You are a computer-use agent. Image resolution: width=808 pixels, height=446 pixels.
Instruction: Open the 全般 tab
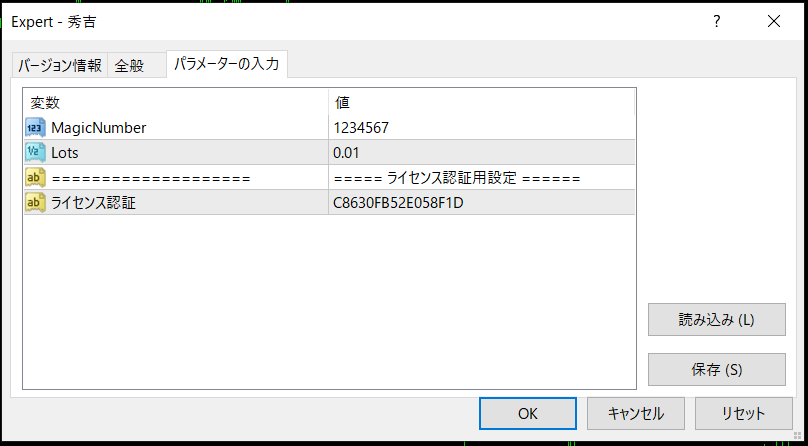point(130,66)
